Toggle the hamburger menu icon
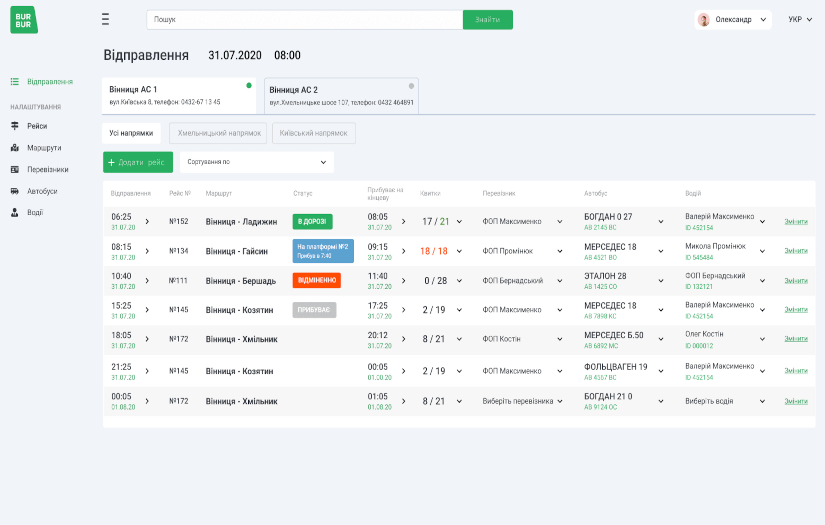Image resolution: width=825 pixels, height=525 pixels. click(105, 19)
